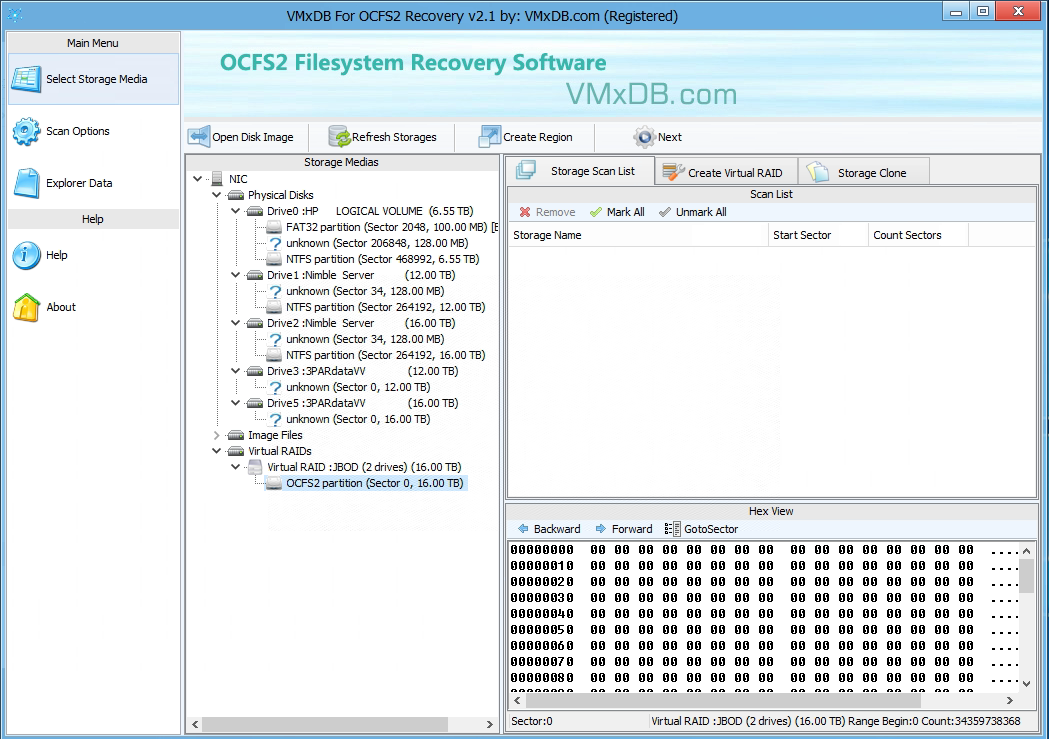
Task: Click the Count Sectors column header
Action: pyautogui.click(x=918, y=235)
